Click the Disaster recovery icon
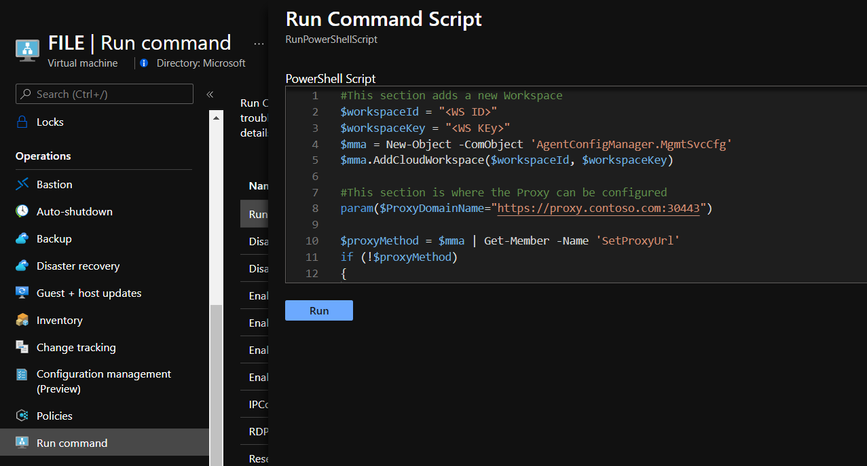 [22, 266]
